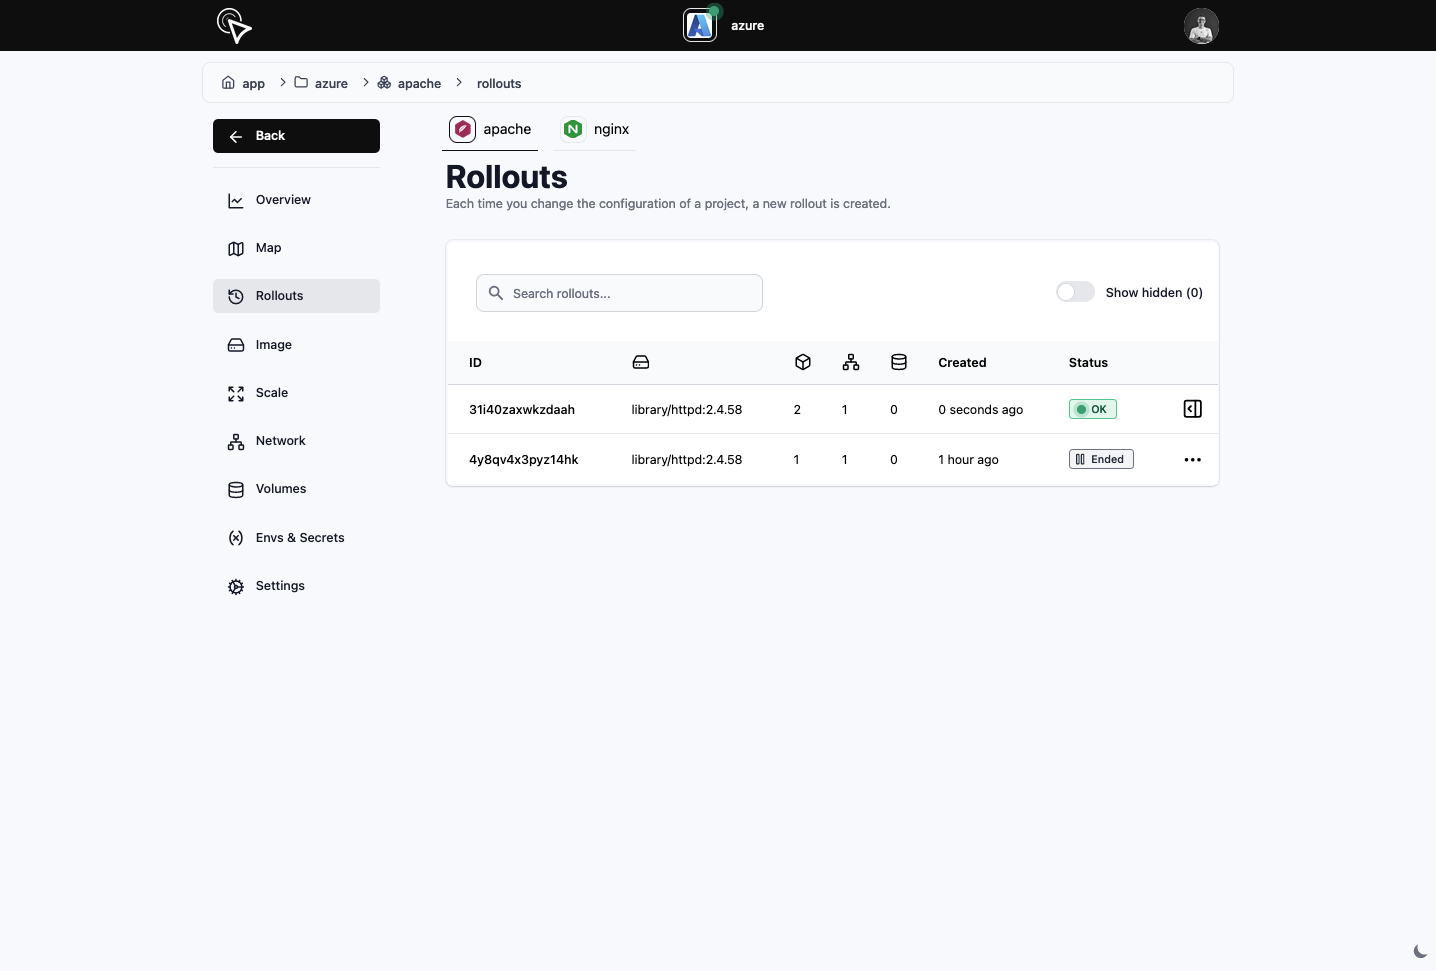
Task: Open the azure organization switcher
Action: (x=724, y=26)
